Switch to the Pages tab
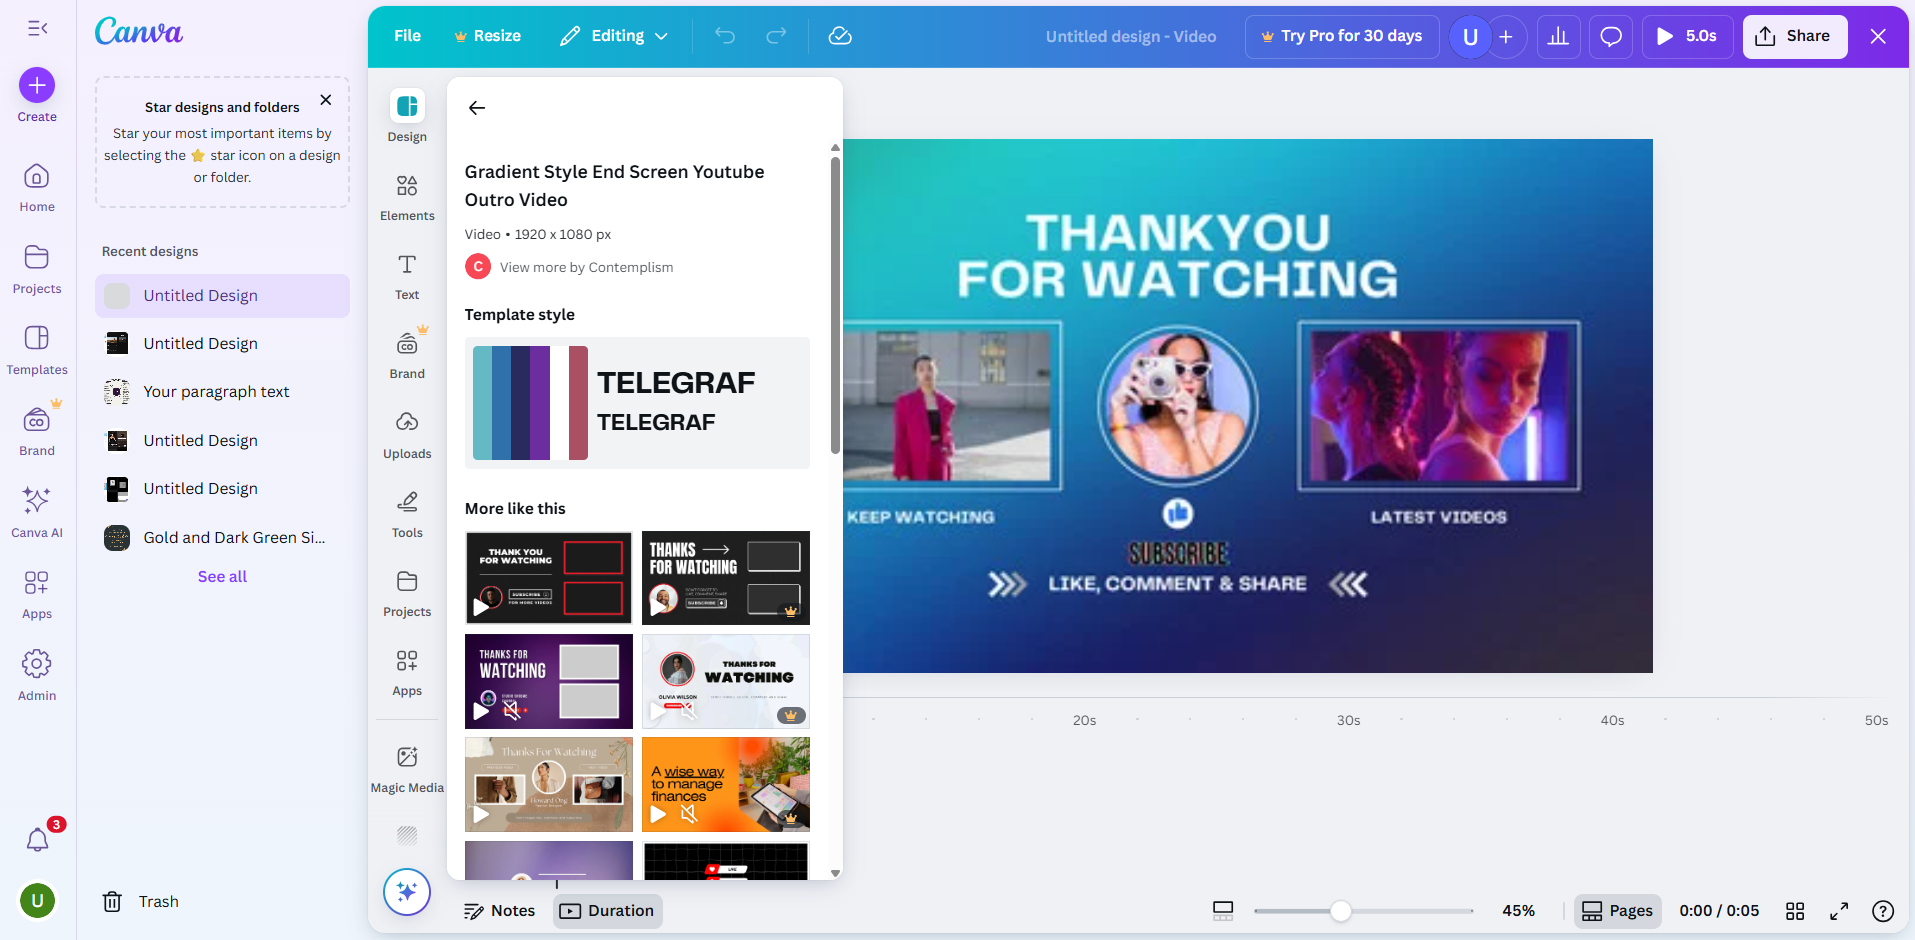Image resolution: width=1915 pixels, height=940 pixels. pos(1617,910)
